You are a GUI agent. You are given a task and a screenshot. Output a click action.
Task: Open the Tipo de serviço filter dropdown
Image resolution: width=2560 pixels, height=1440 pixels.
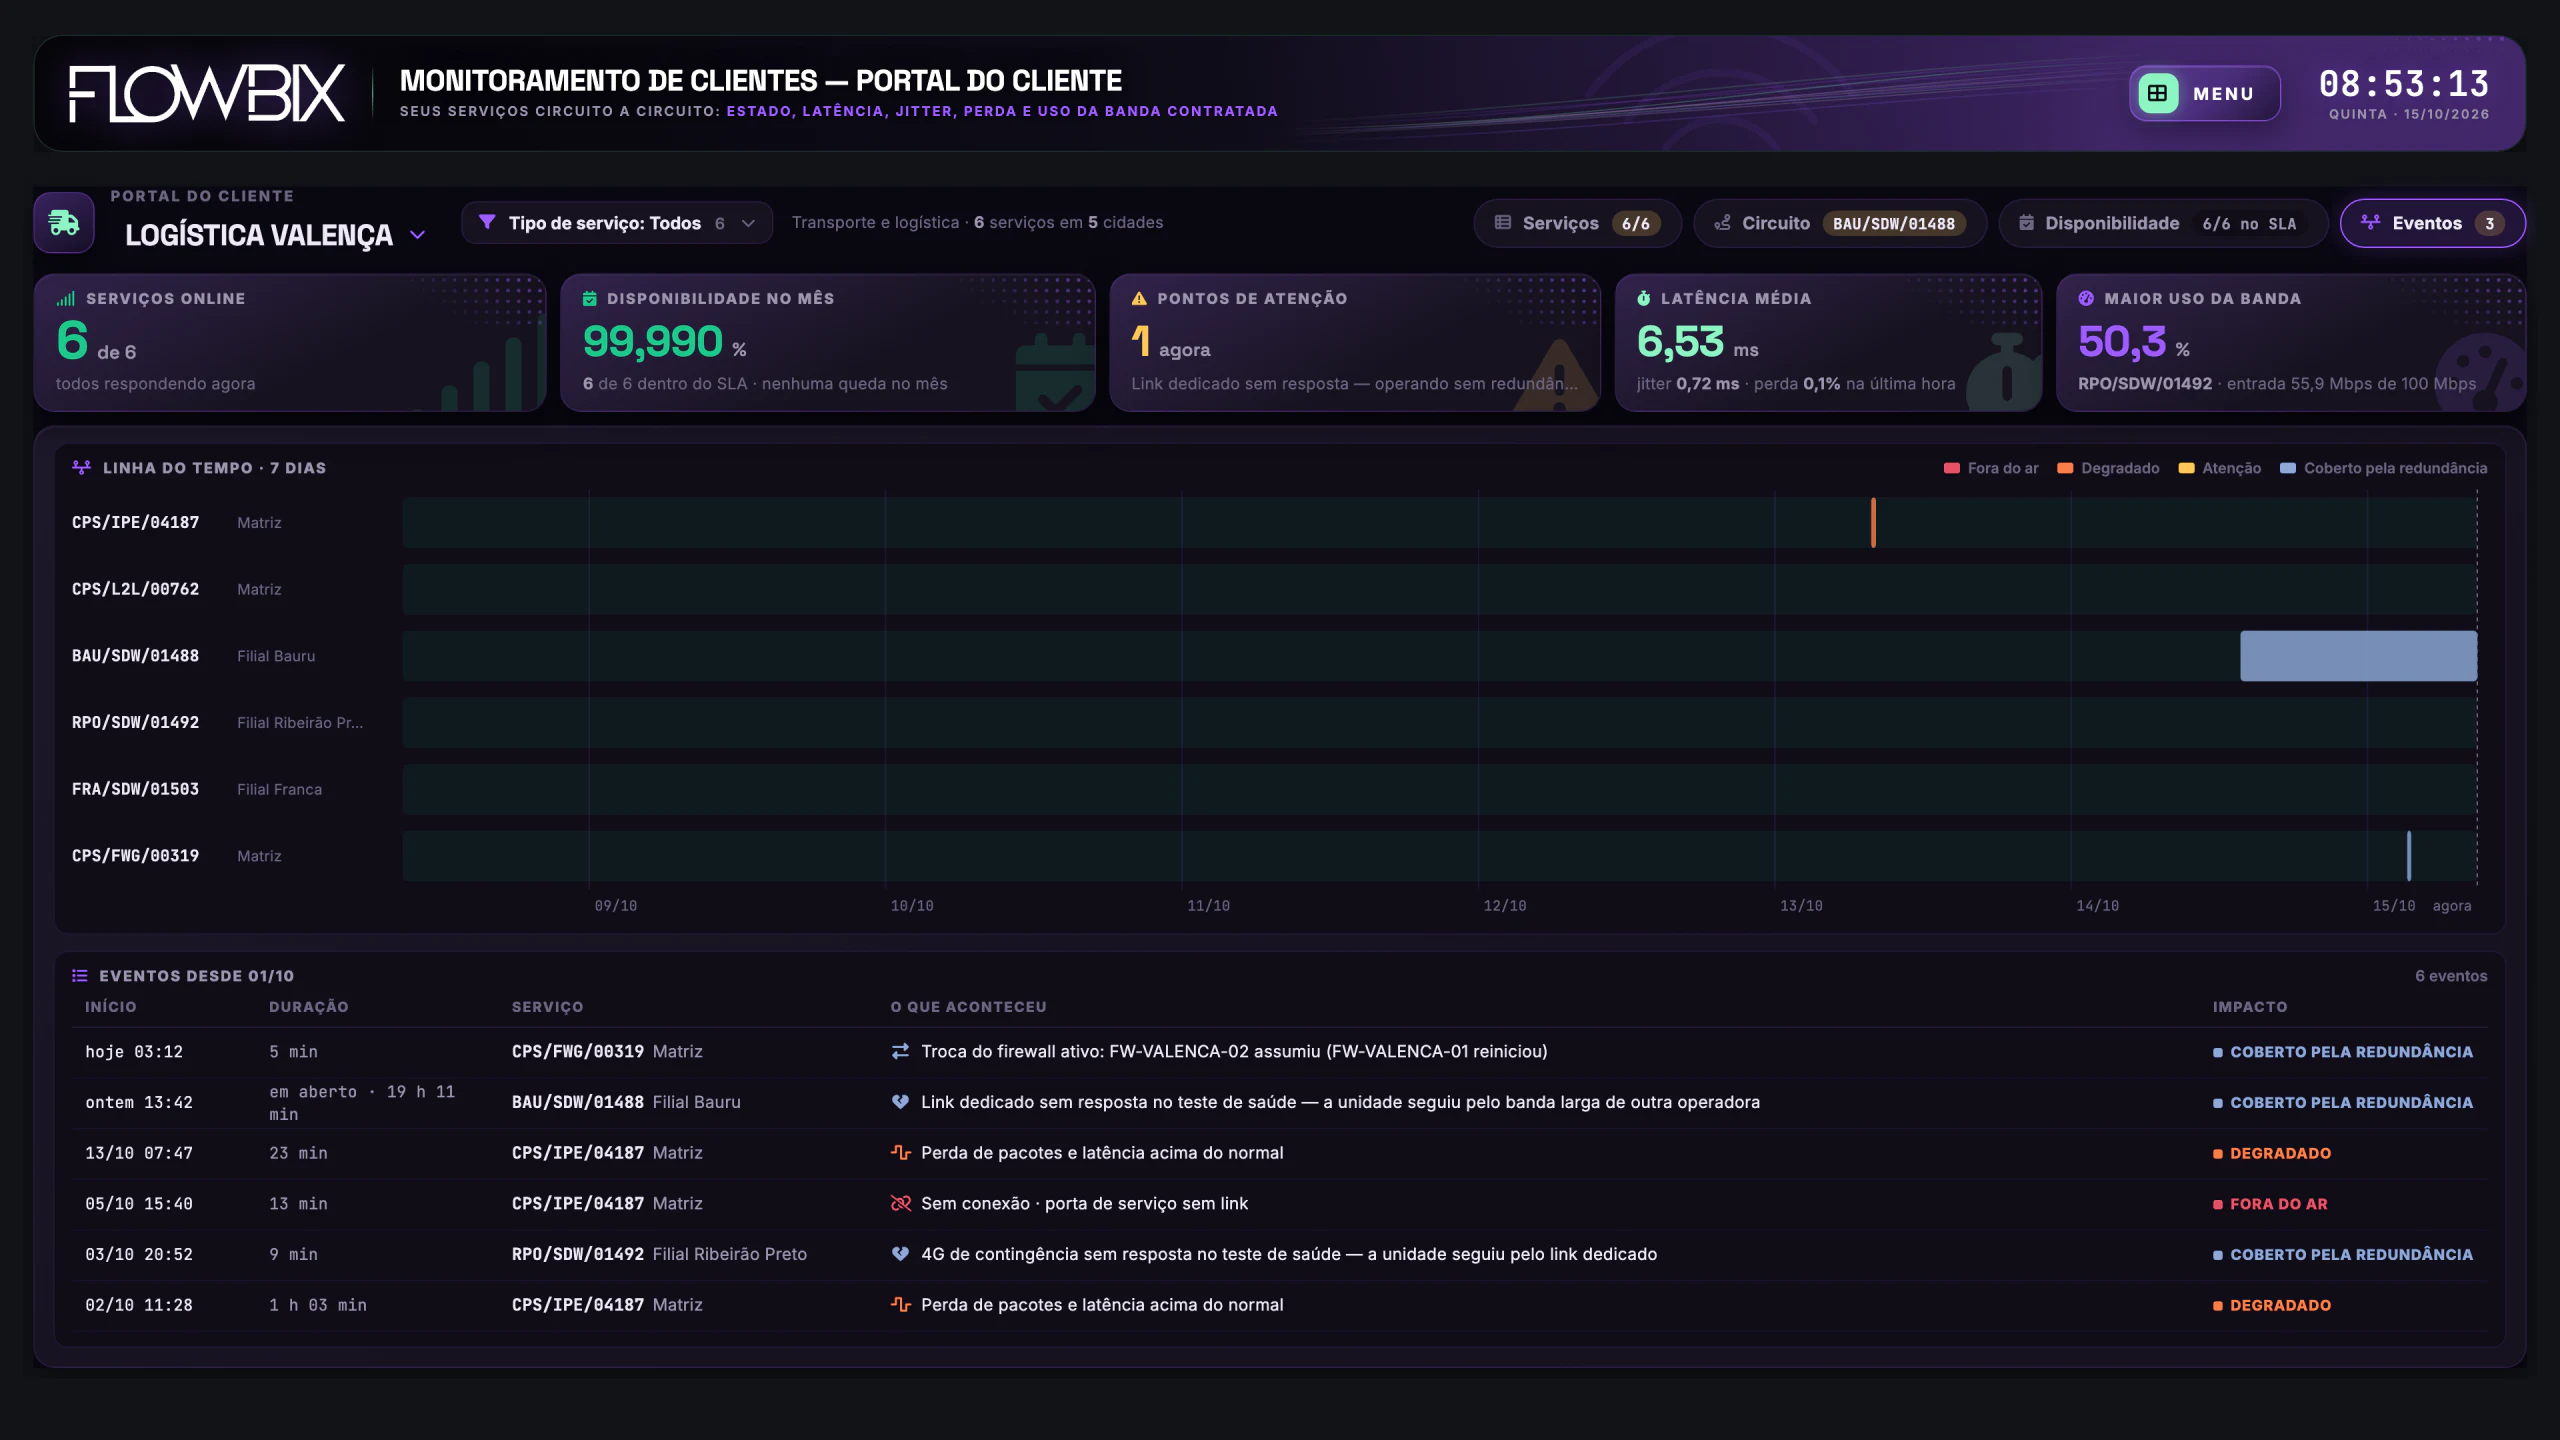[617, 222]
